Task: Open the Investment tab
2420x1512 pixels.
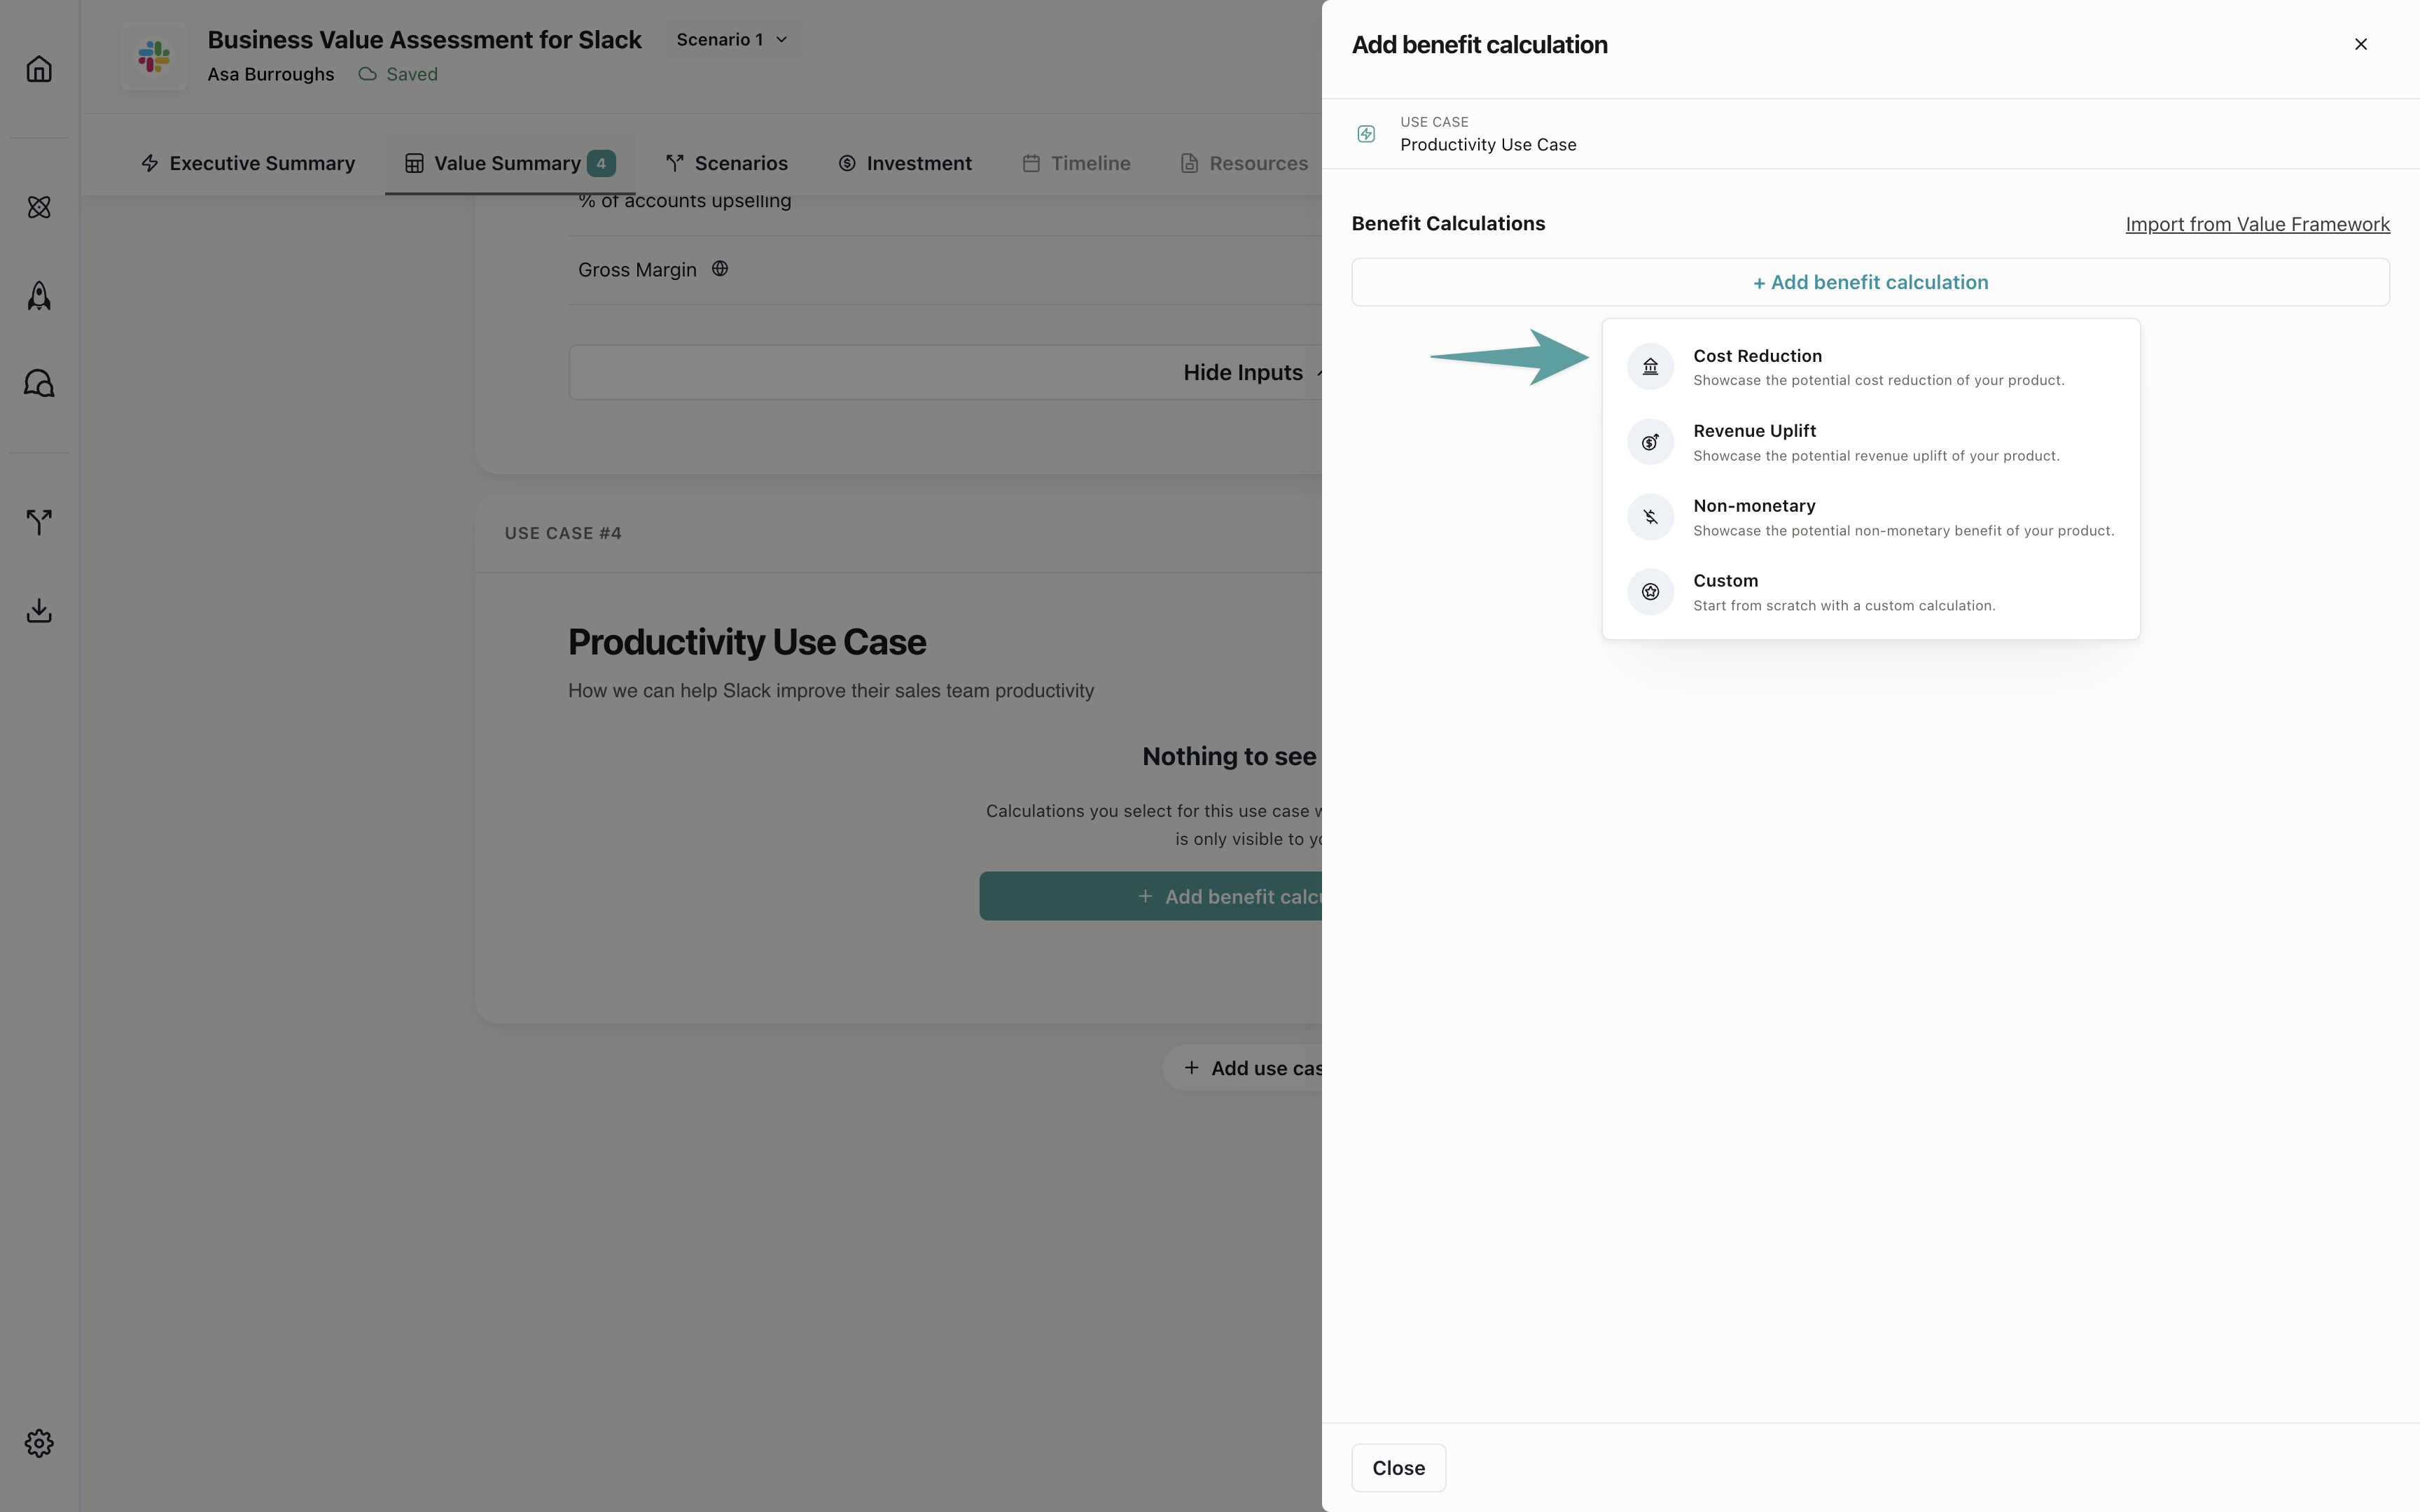Action: coord(905,163)
